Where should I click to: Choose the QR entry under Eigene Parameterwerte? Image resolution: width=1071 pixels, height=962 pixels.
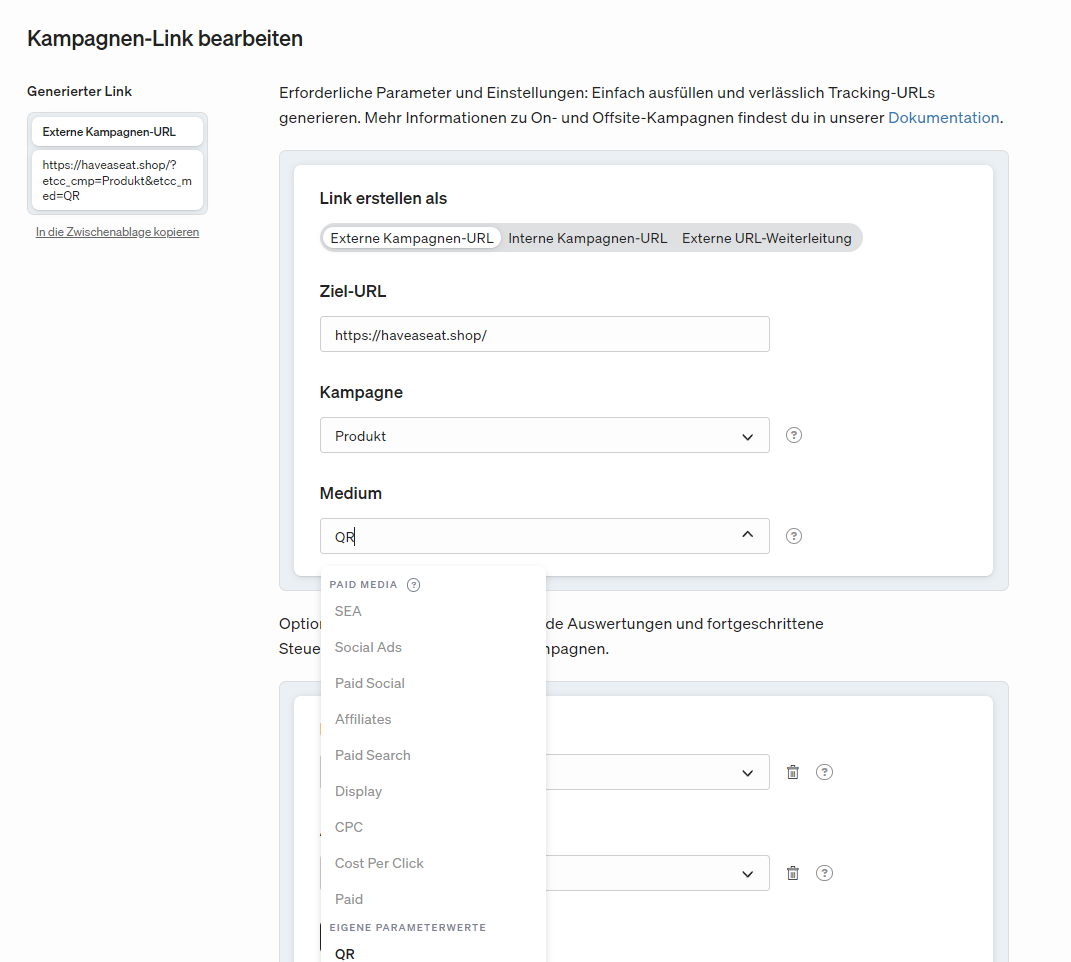point(345,954)
